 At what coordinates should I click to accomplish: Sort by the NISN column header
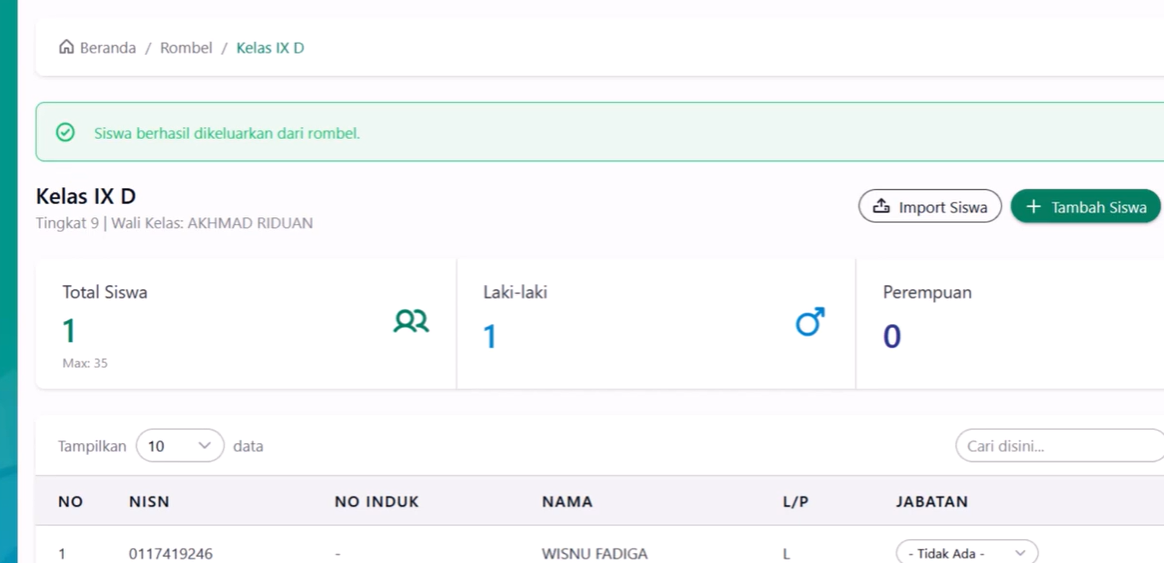point(149,502)
